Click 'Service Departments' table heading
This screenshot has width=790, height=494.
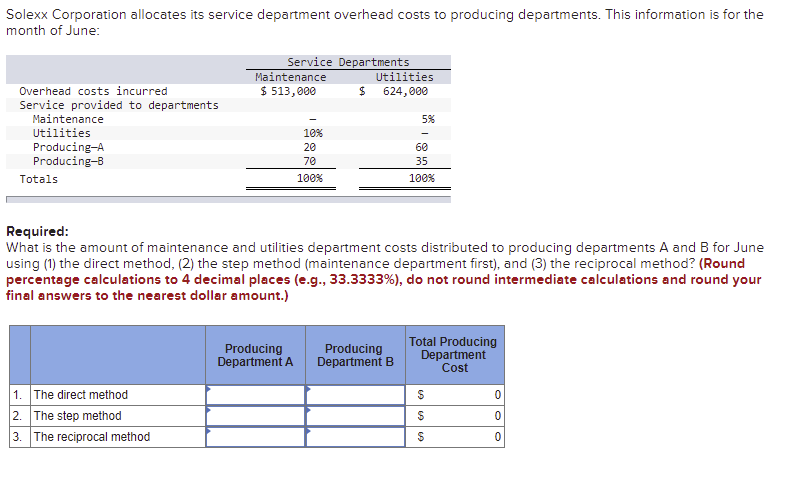(x=348, y=62)
